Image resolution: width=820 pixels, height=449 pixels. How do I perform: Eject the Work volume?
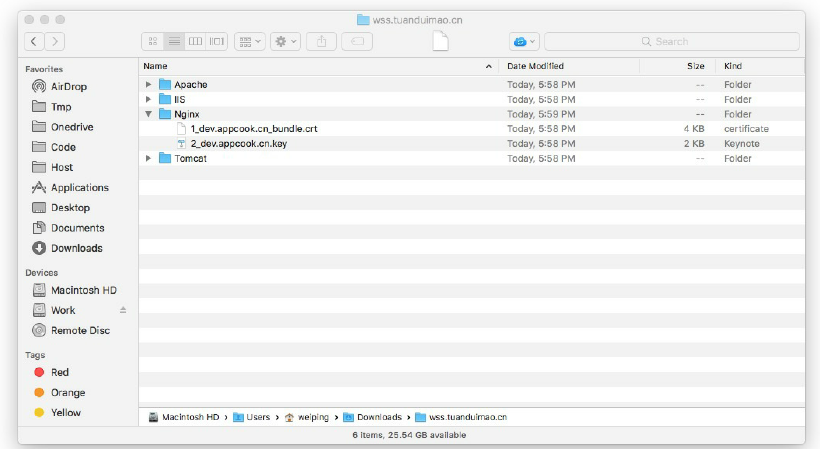(x=123, y=310)
